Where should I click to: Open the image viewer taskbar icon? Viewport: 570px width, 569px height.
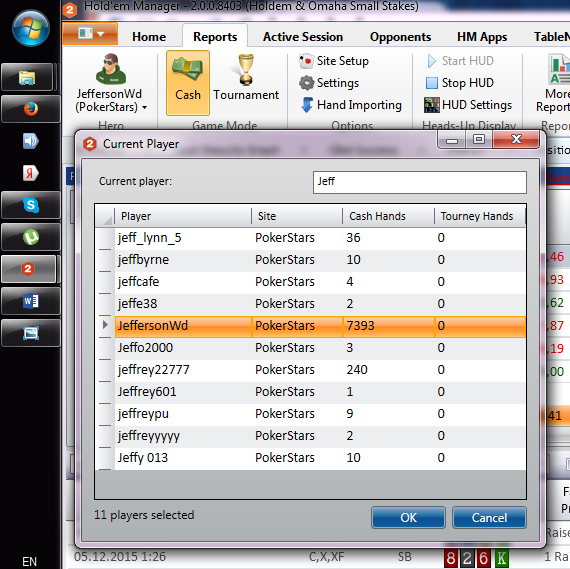click(31, 333)
